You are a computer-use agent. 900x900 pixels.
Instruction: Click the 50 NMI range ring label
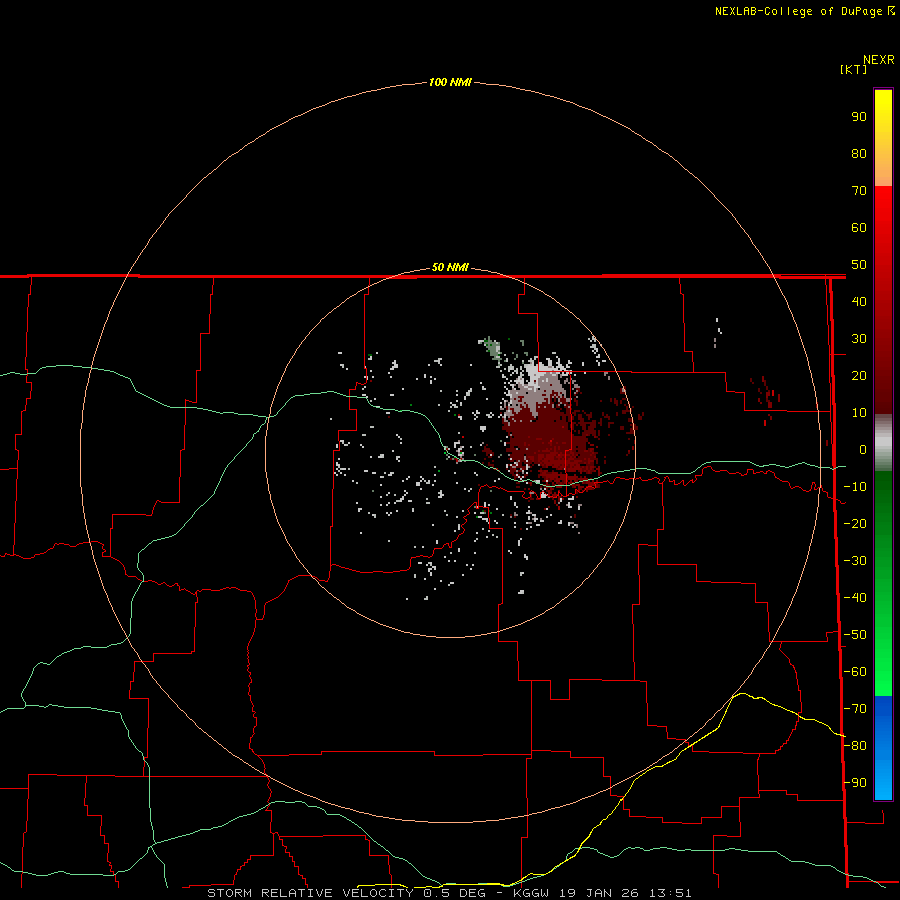450,267
